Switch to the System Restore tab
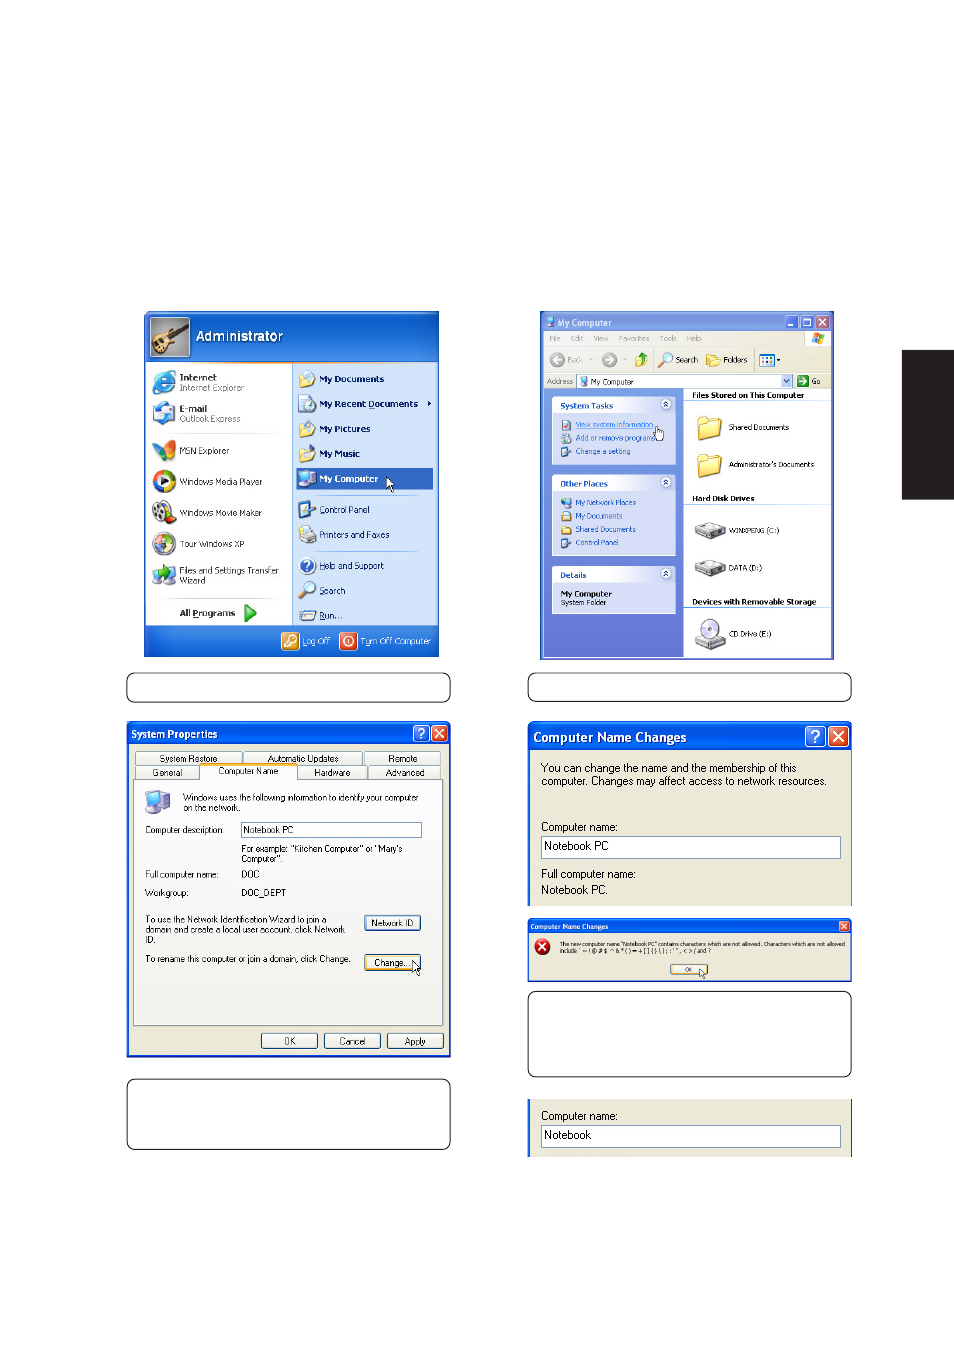Screen dimensions: 954x1351 pos(188,758)
